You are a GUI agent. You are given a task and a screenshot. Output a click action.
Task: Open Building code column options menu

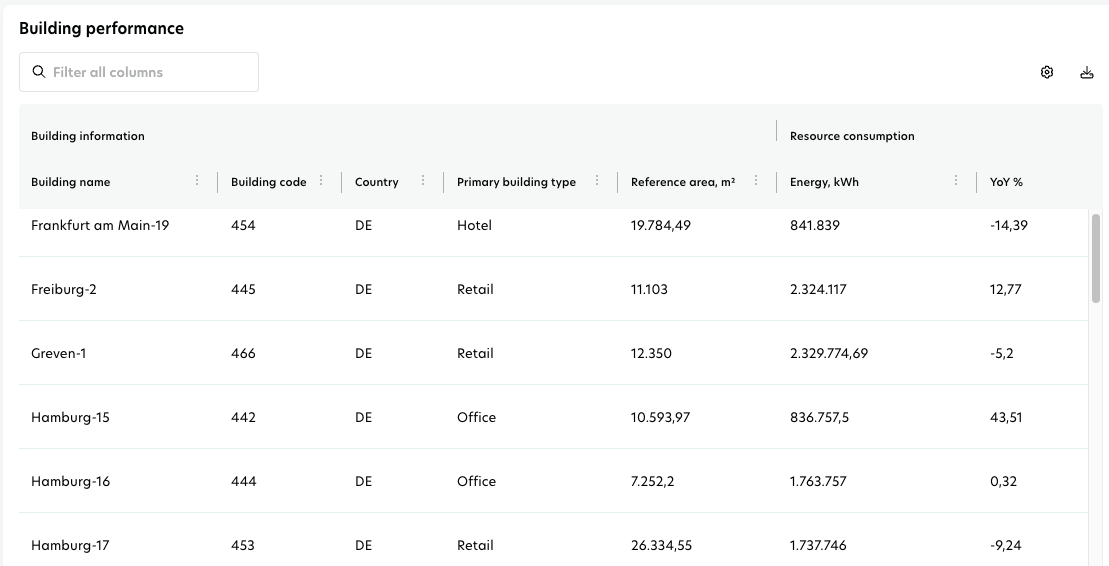pyautogui.click(x=321, y=181)
